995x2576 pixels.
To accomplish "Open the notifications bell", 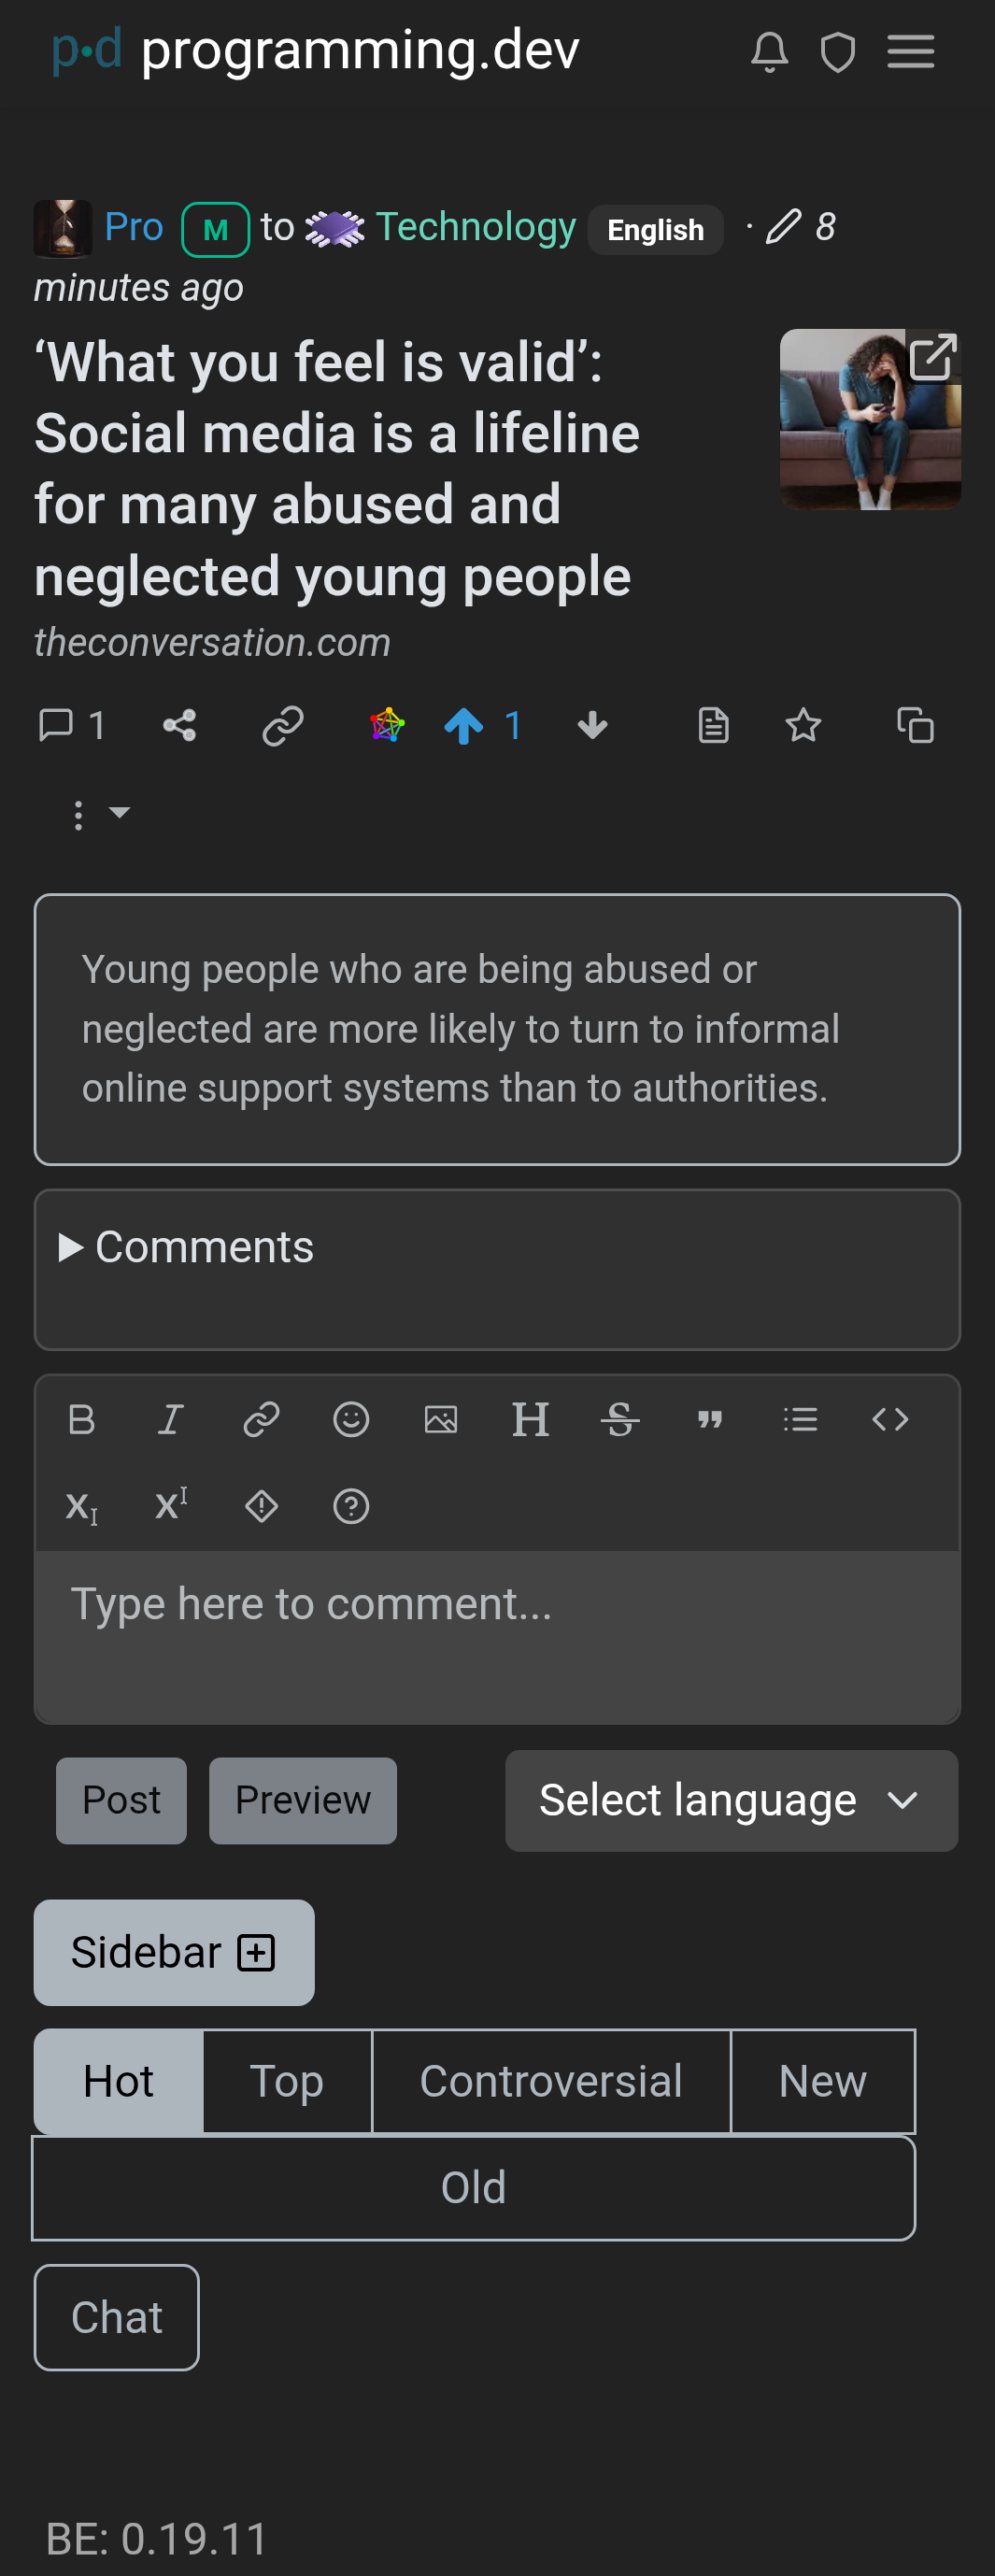I will coord(769,52).
